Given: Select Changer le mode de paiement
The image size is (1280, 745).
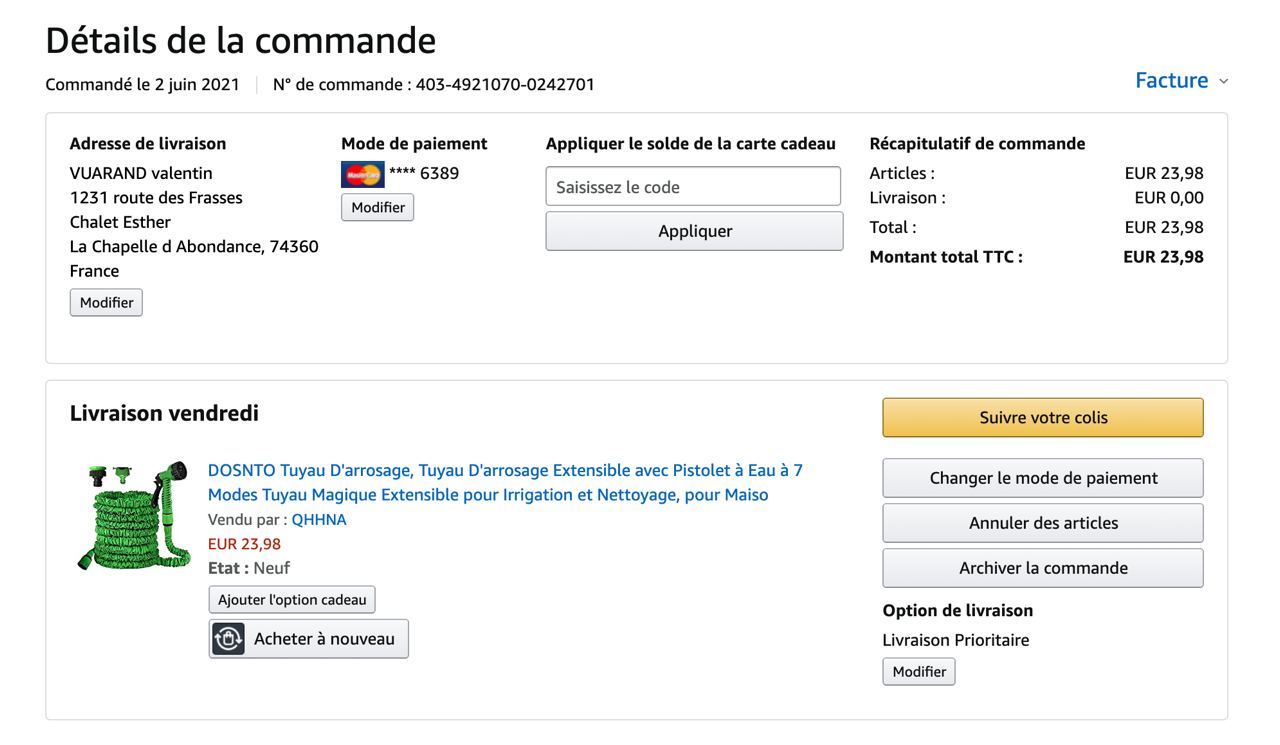Looking at the screenshot, I should pos(1042,478).
